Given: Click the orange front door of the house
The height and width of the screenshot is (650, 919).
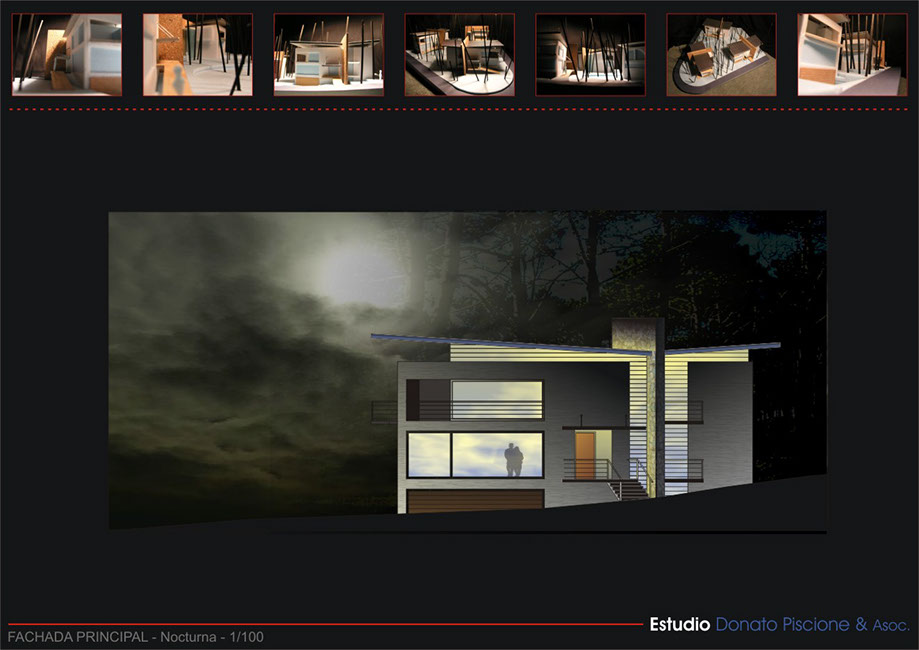Looking at the screenshot, I should click(x=586, y=454).
